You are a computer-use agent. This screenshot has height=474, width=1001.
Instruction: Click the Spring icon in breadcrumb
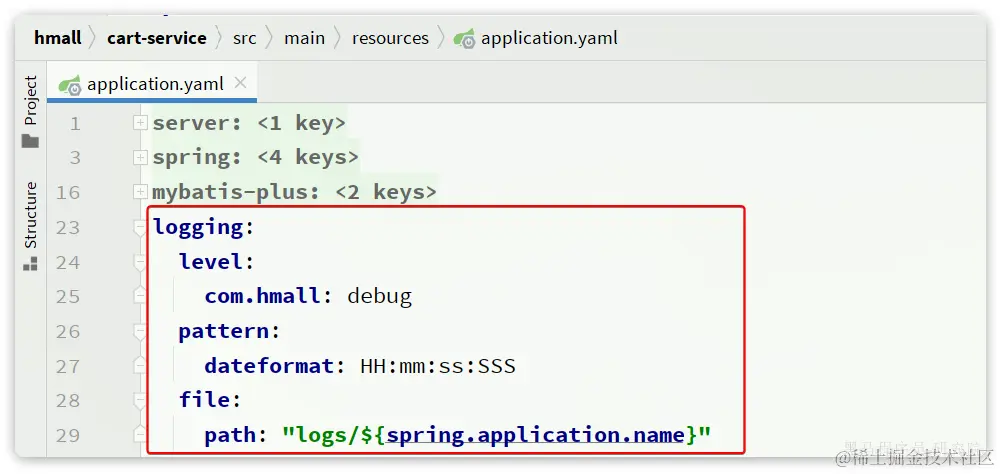[x=464, y=40]
